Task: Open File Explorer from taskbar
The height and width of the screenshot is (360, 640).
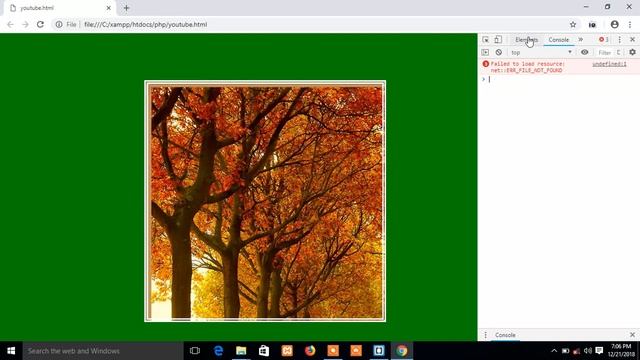Action: tap(241, 351)
